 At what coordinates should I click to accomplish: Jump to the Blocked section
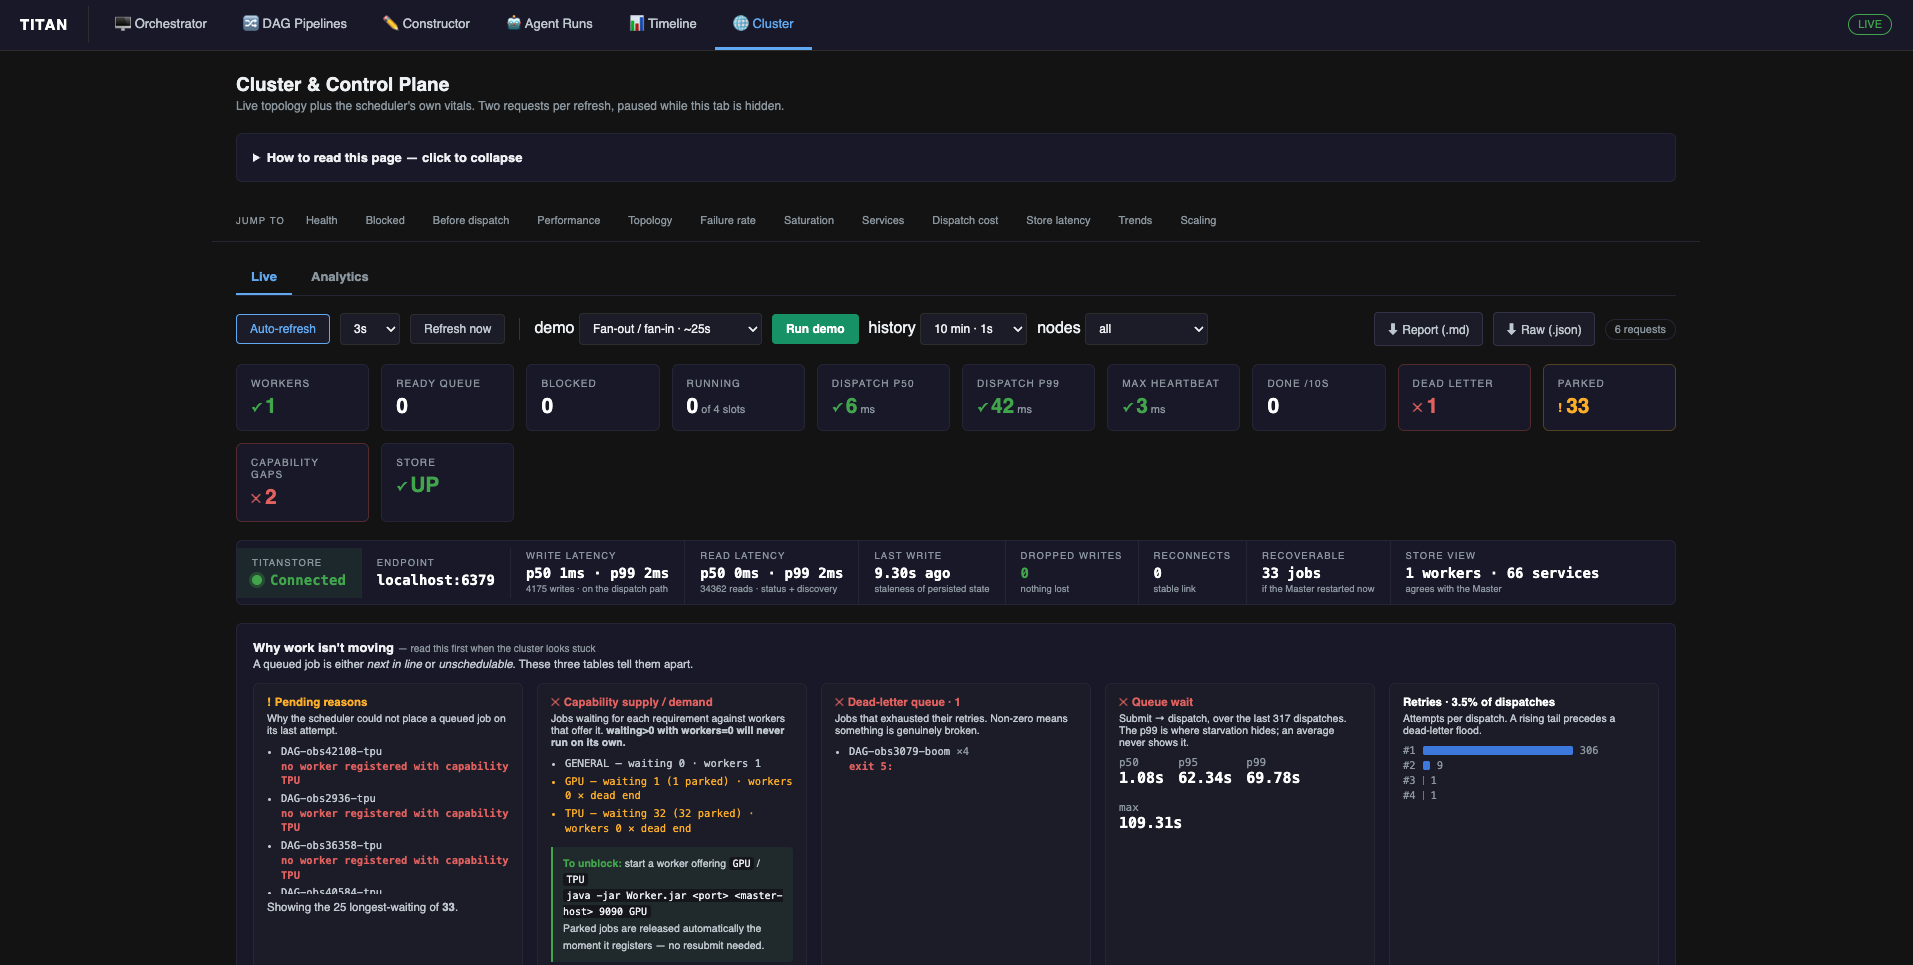coord(385,220)
